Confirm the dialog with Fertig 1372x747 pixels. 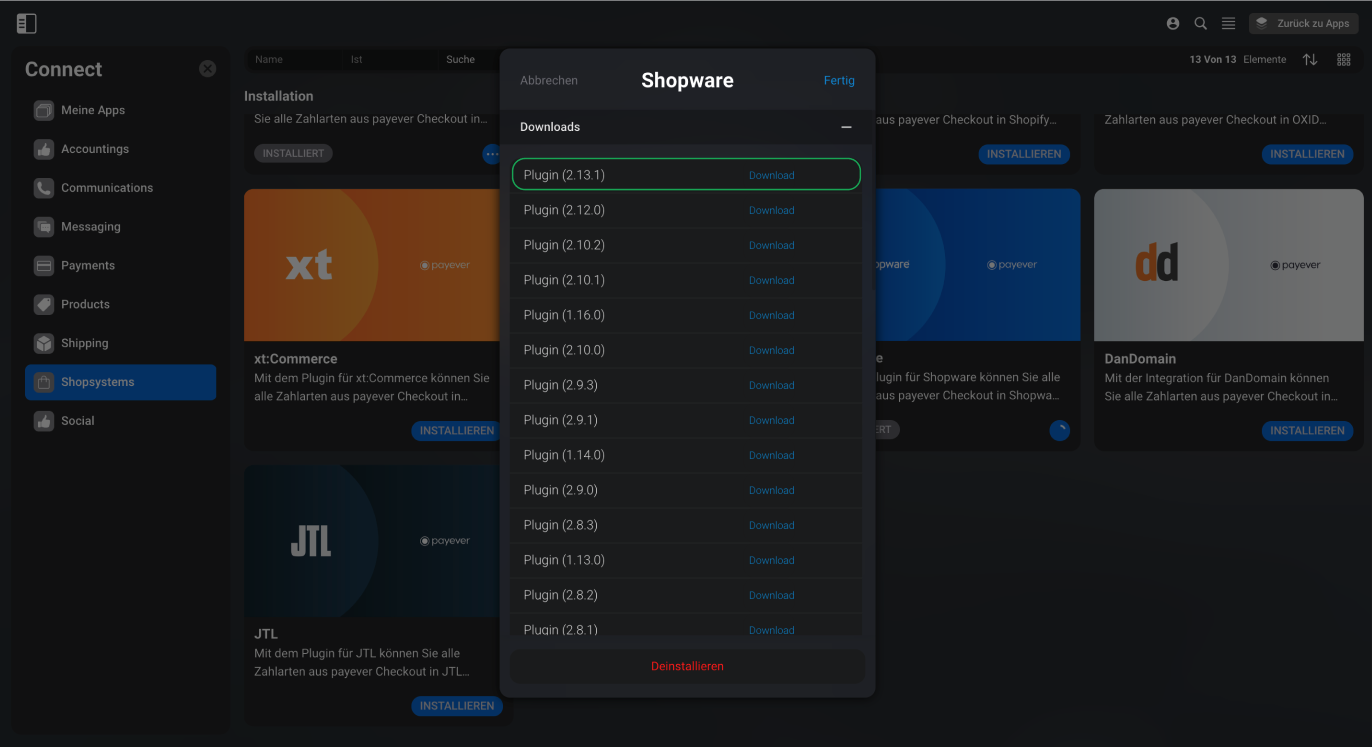coord(839,81)
